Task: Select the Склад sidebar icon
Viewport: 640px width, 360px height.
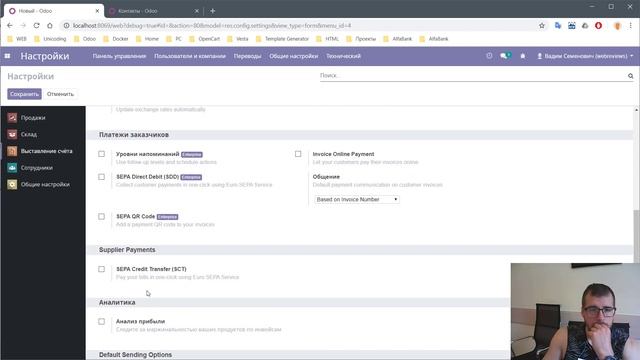Action: (12, 134)
